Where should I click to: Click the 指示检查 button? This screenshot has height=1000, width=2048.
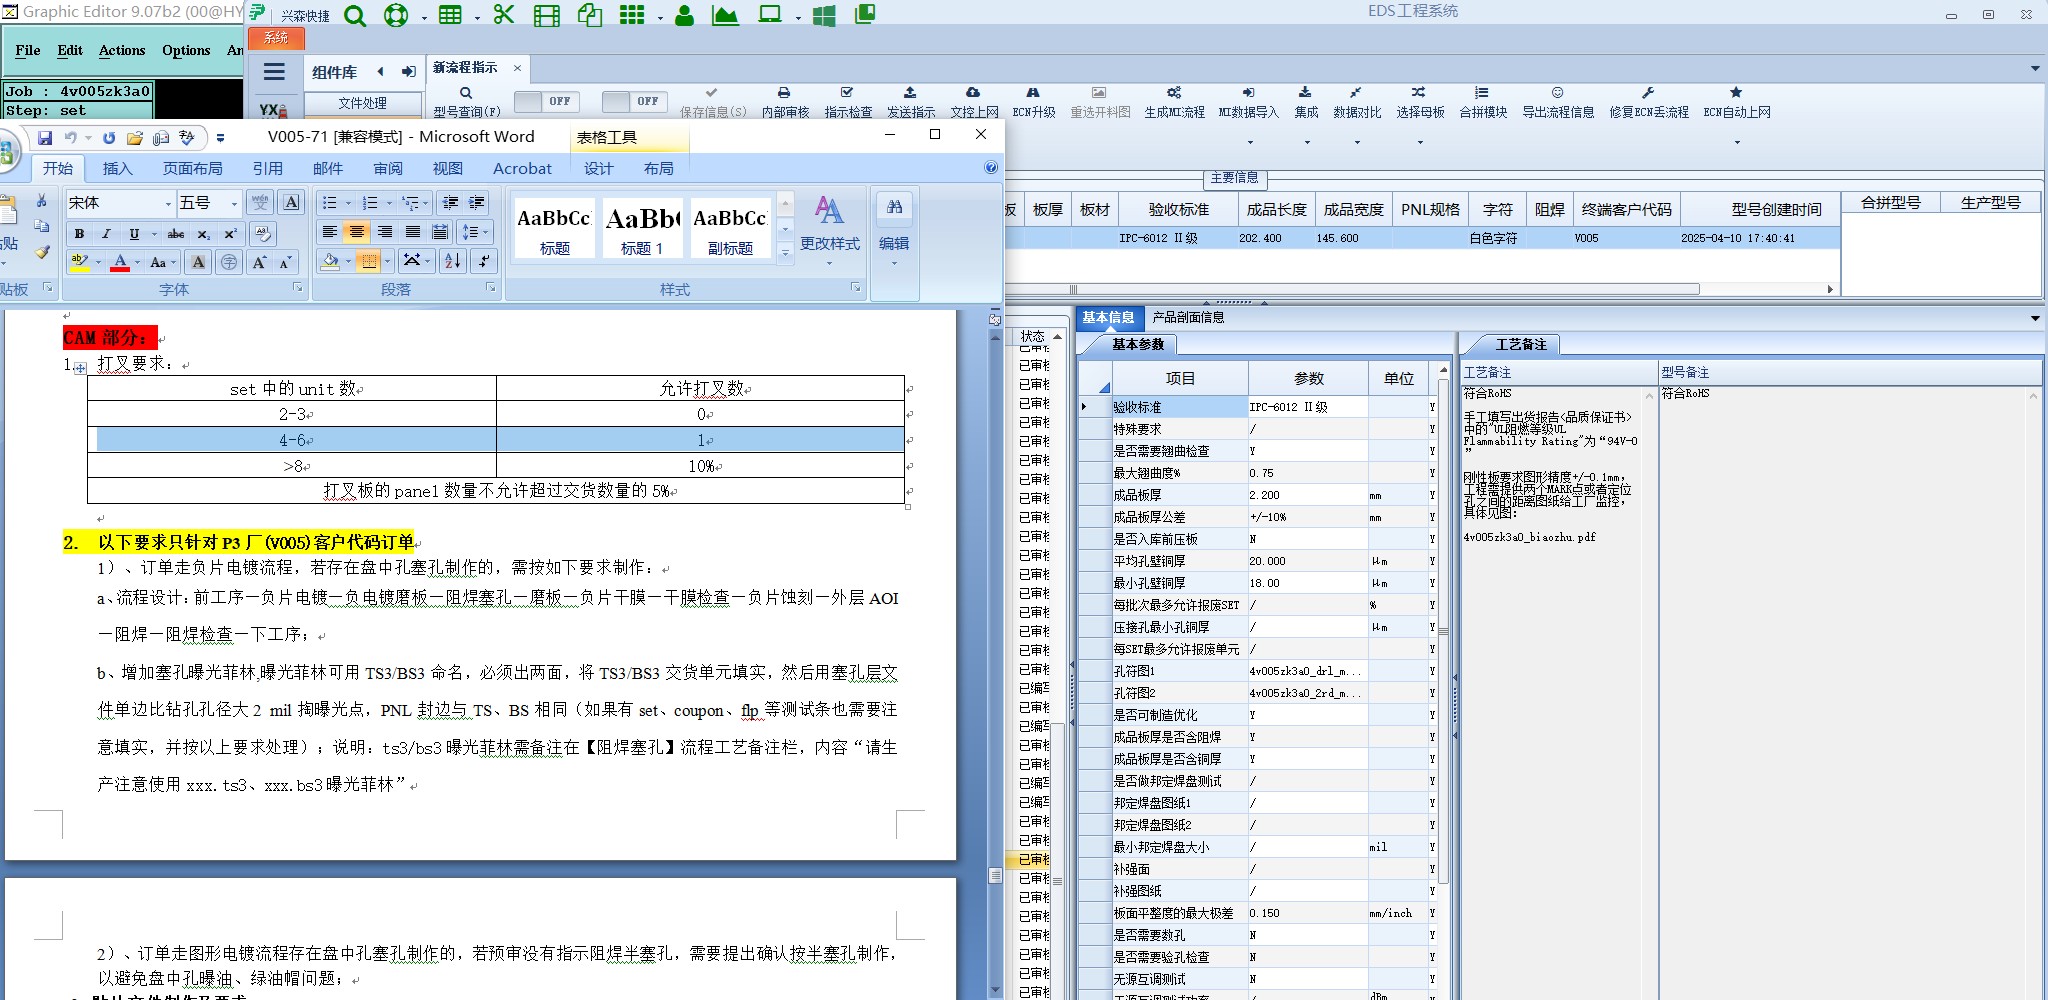point(848,102)
